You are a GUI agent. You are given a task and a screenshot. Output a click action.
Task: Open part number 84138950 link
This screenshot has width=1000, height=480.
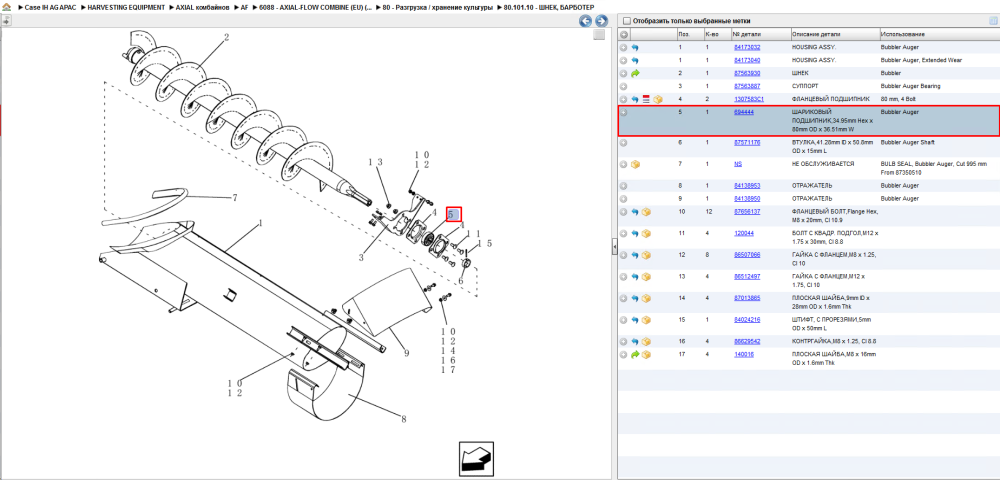tap(747, 199)
